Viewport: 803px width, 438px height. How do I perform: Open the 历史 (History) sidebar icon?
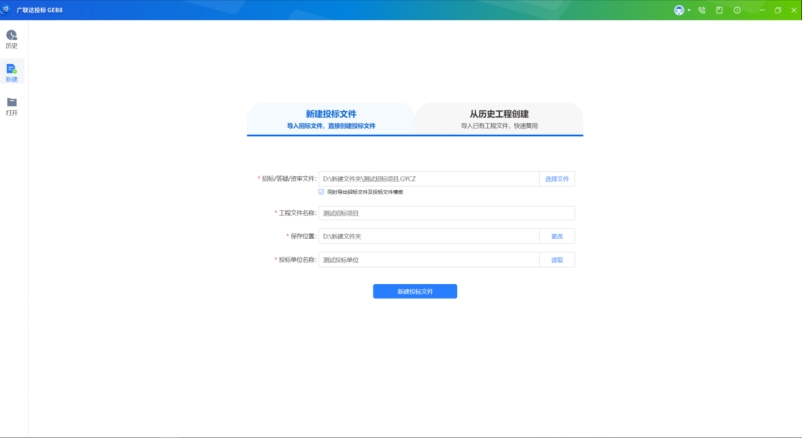[12, 38]
